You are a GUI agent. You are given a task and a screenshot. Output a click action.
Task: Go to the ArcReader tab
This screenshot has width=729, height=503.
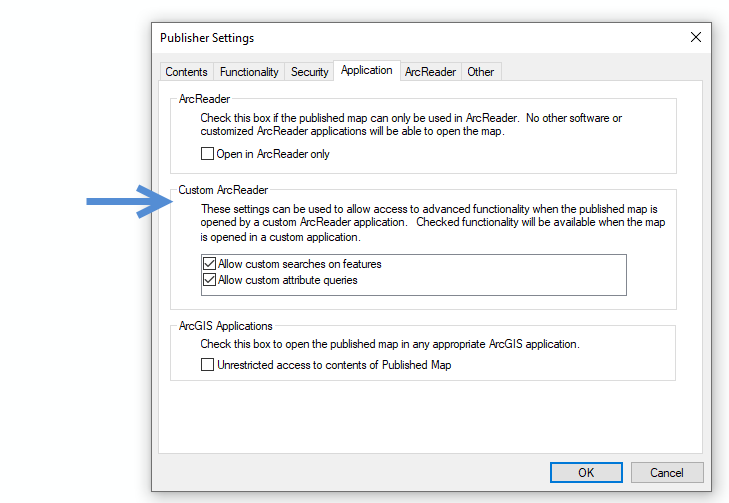[430, 72]
